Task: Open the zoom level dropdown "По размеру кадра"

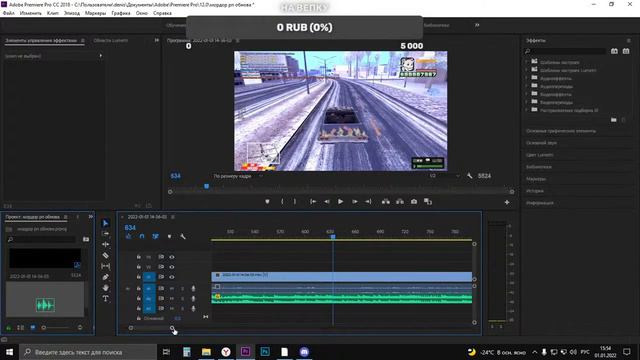Action: click(238, 176)
